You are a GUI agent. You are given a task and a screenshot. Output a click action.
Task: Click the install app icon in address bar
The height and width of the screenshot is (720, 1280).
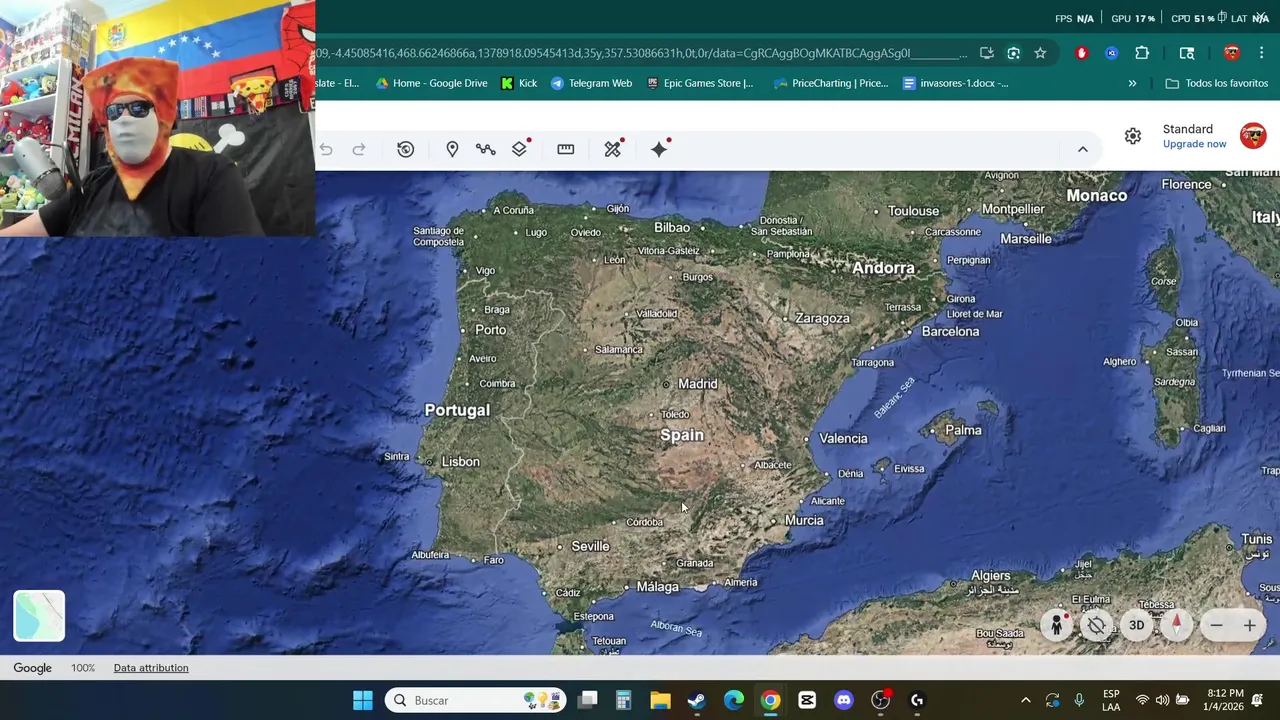[x=986, y=53]
